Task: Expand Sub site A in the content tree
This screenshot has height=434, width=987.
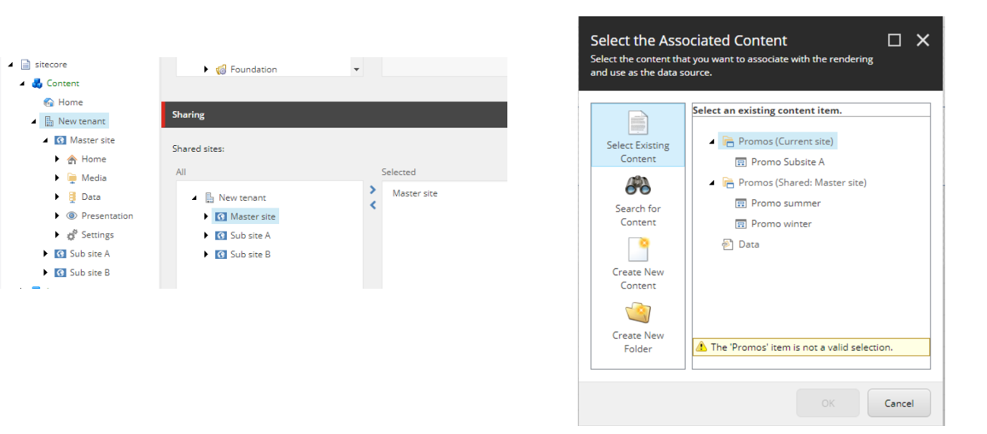Action: point(45,254)
